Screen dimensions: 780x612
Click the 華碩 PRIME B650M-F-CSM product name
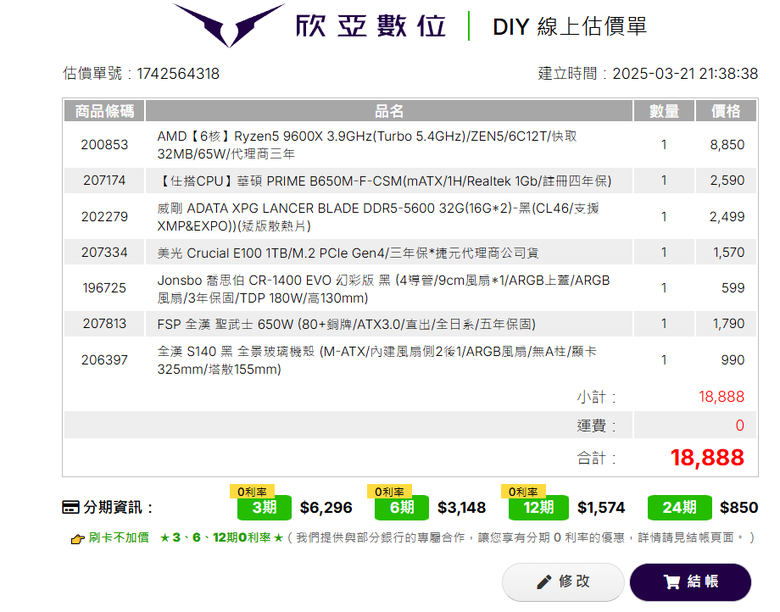[x=384, y=181]
